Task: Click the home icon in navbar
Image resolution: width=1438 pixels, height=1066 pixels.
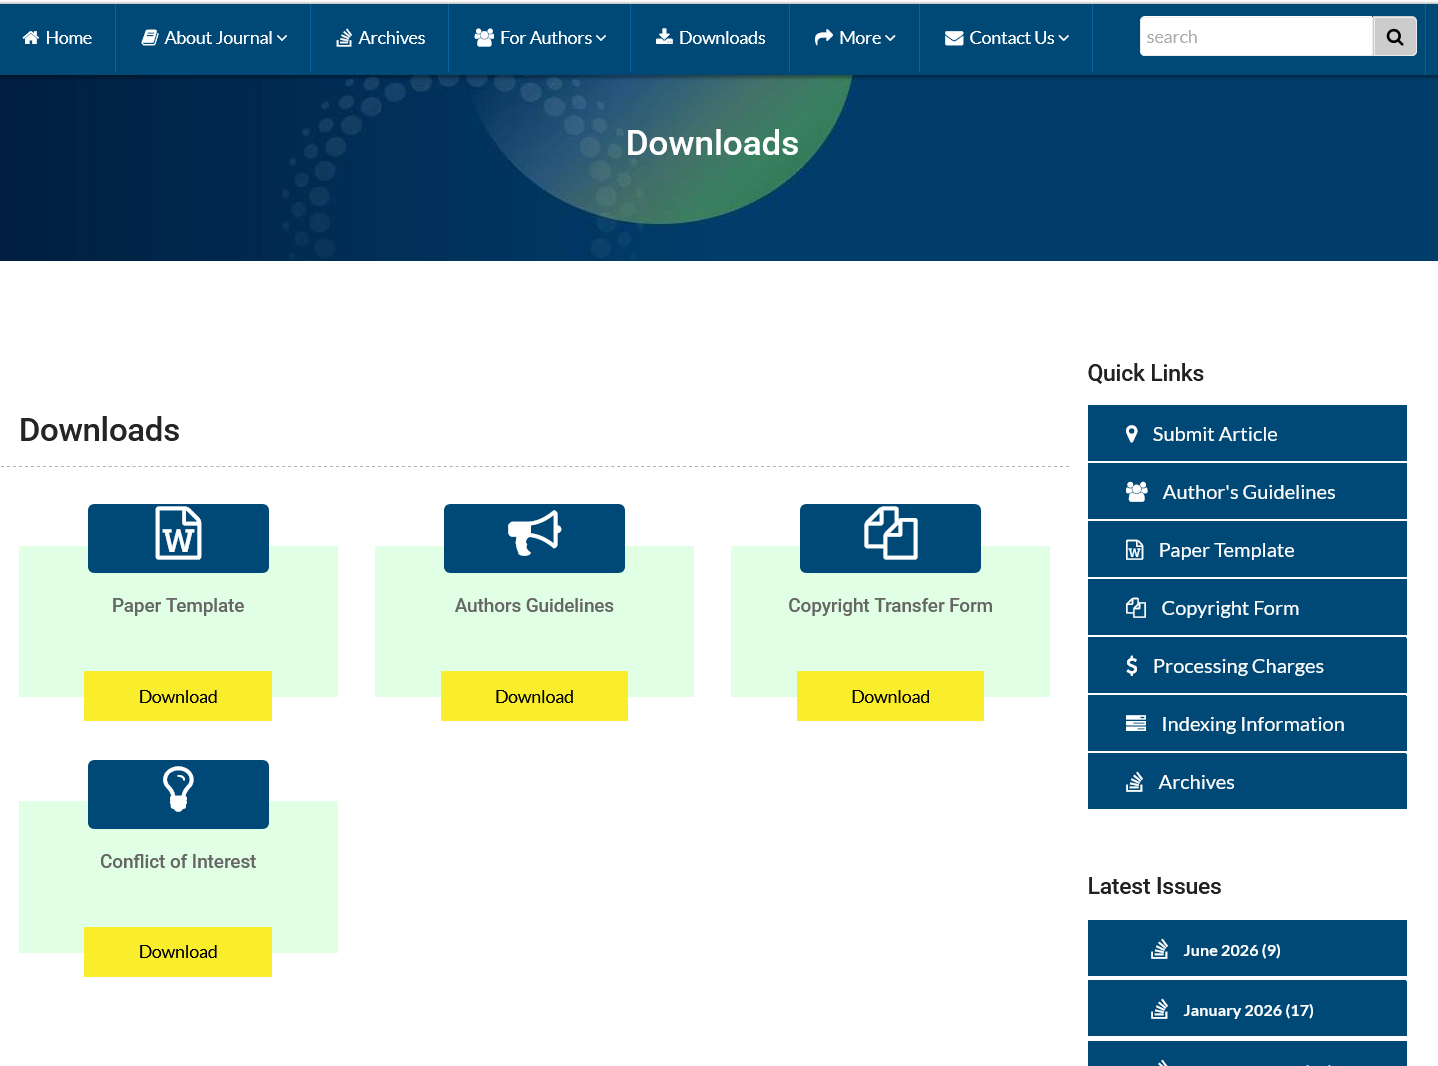Action: tap(31, 38)
